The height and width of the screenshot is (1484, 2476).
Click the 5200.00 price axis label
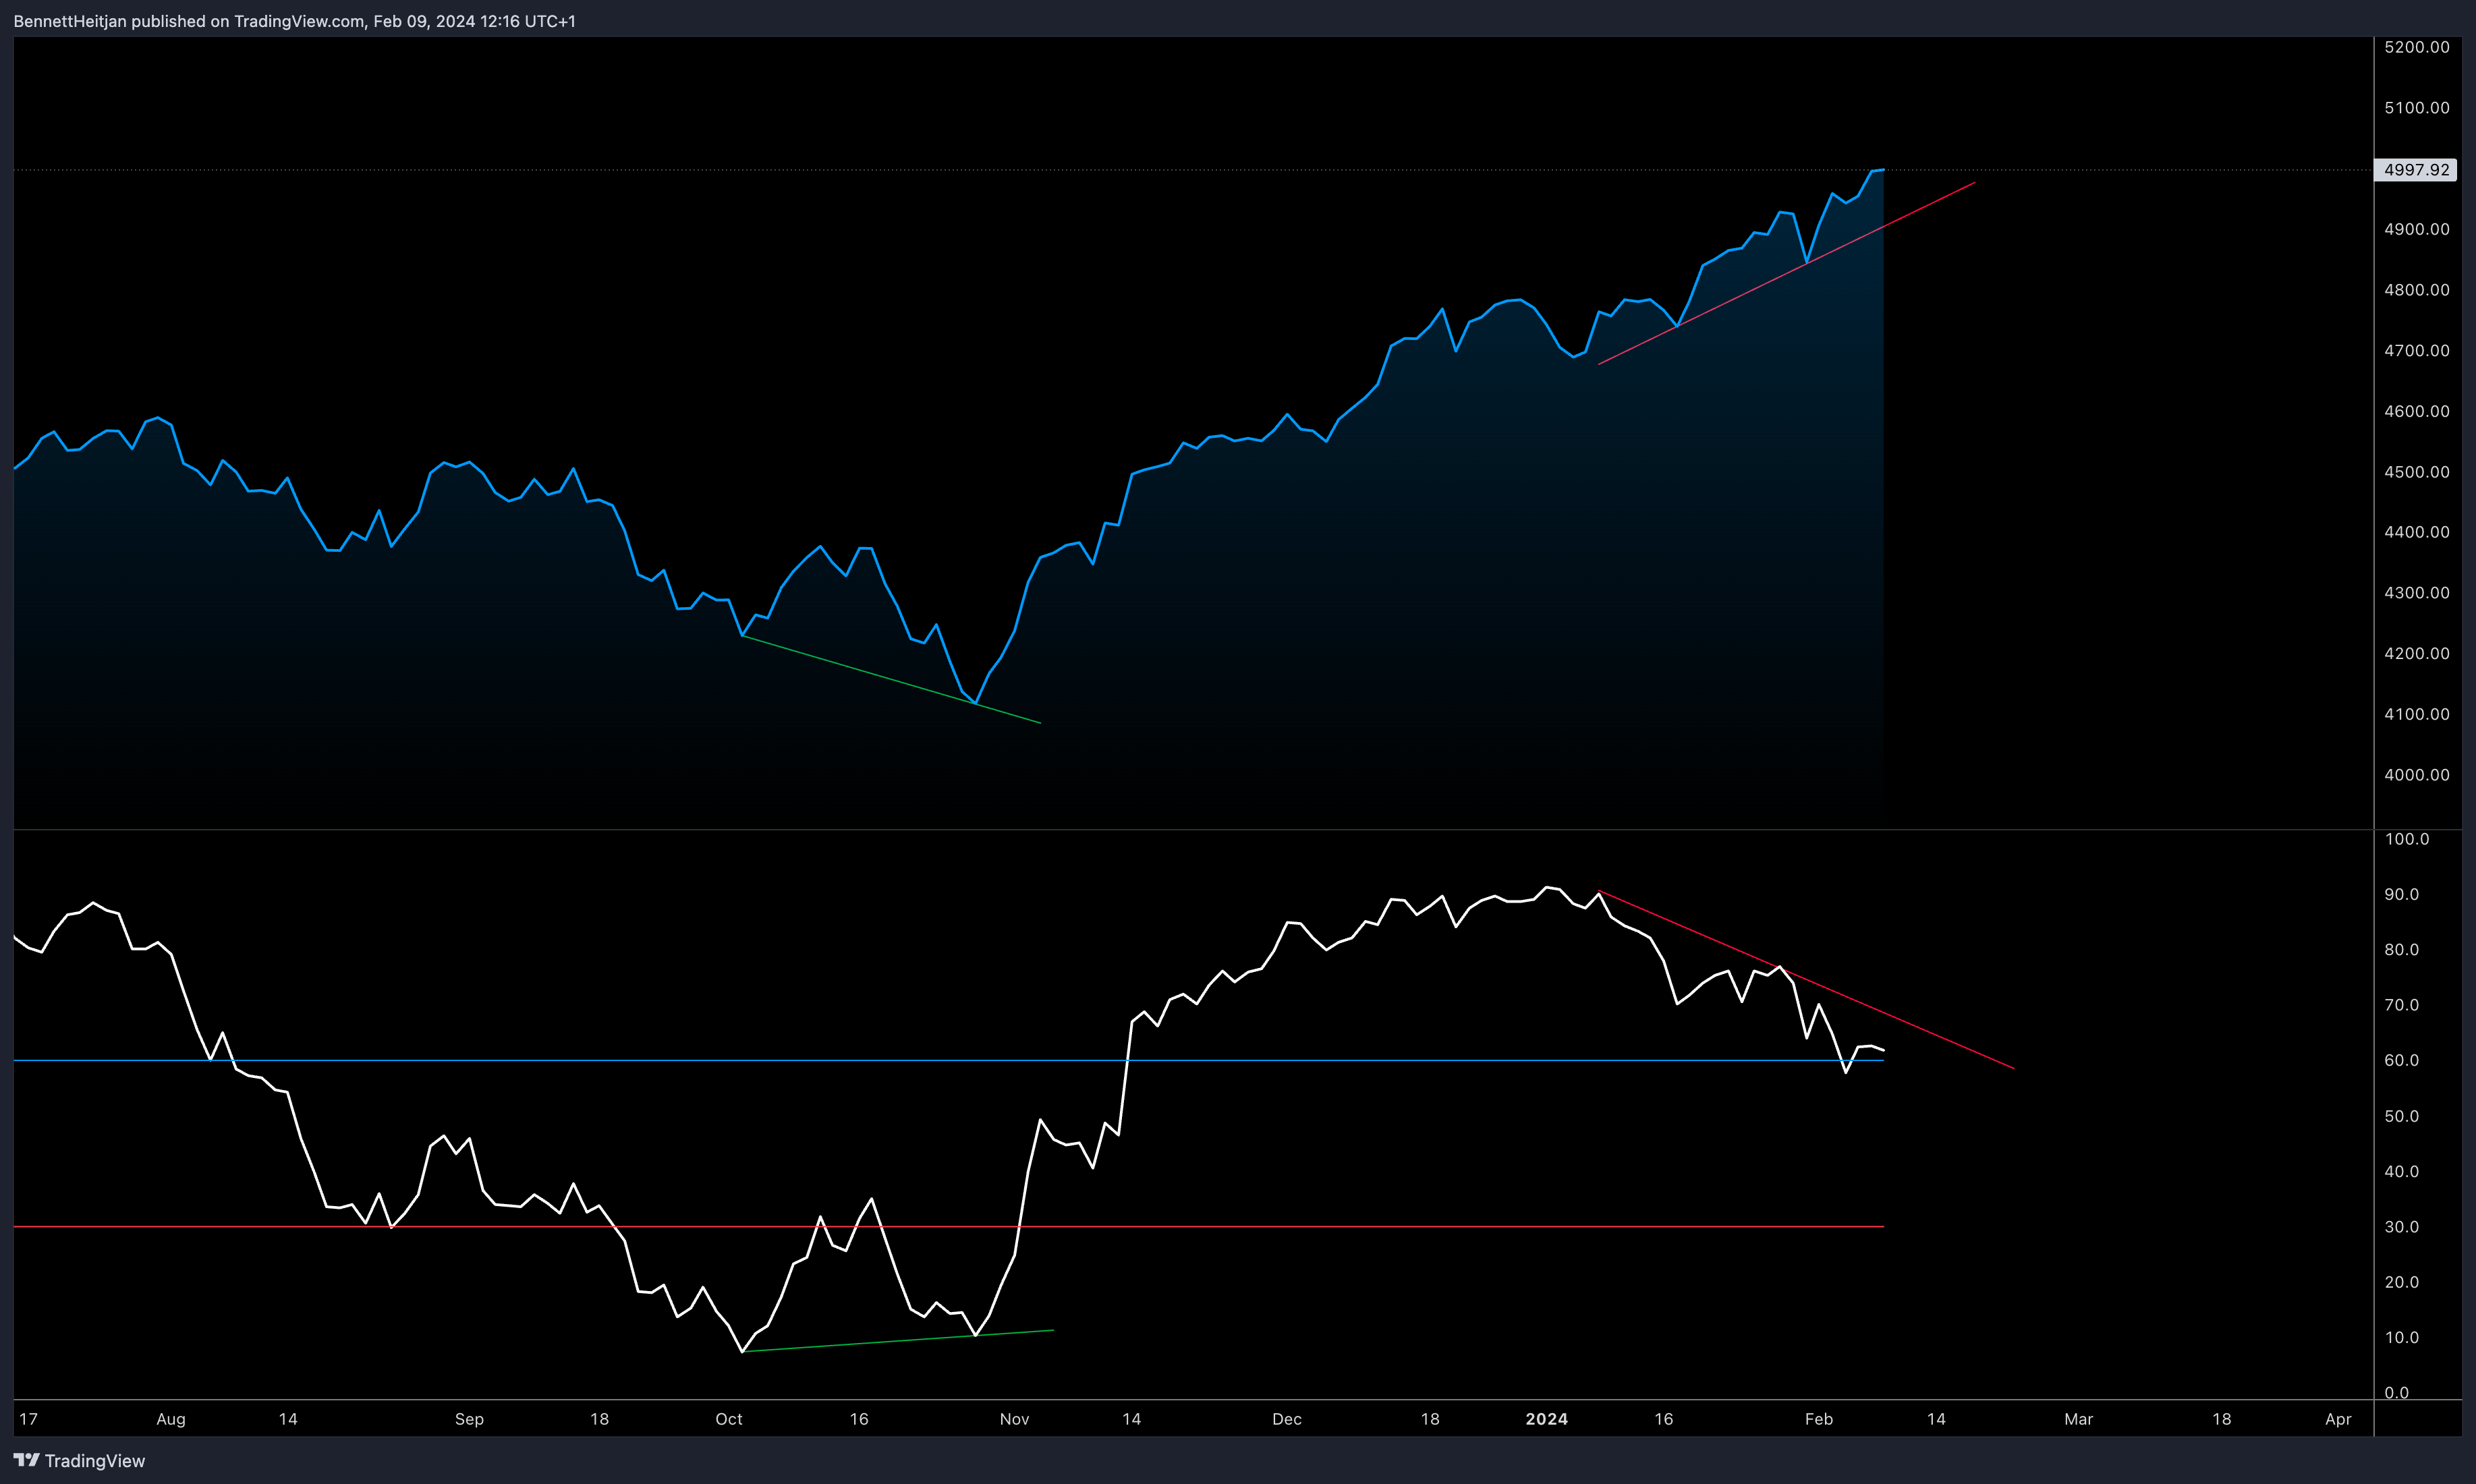(2416, 47)
